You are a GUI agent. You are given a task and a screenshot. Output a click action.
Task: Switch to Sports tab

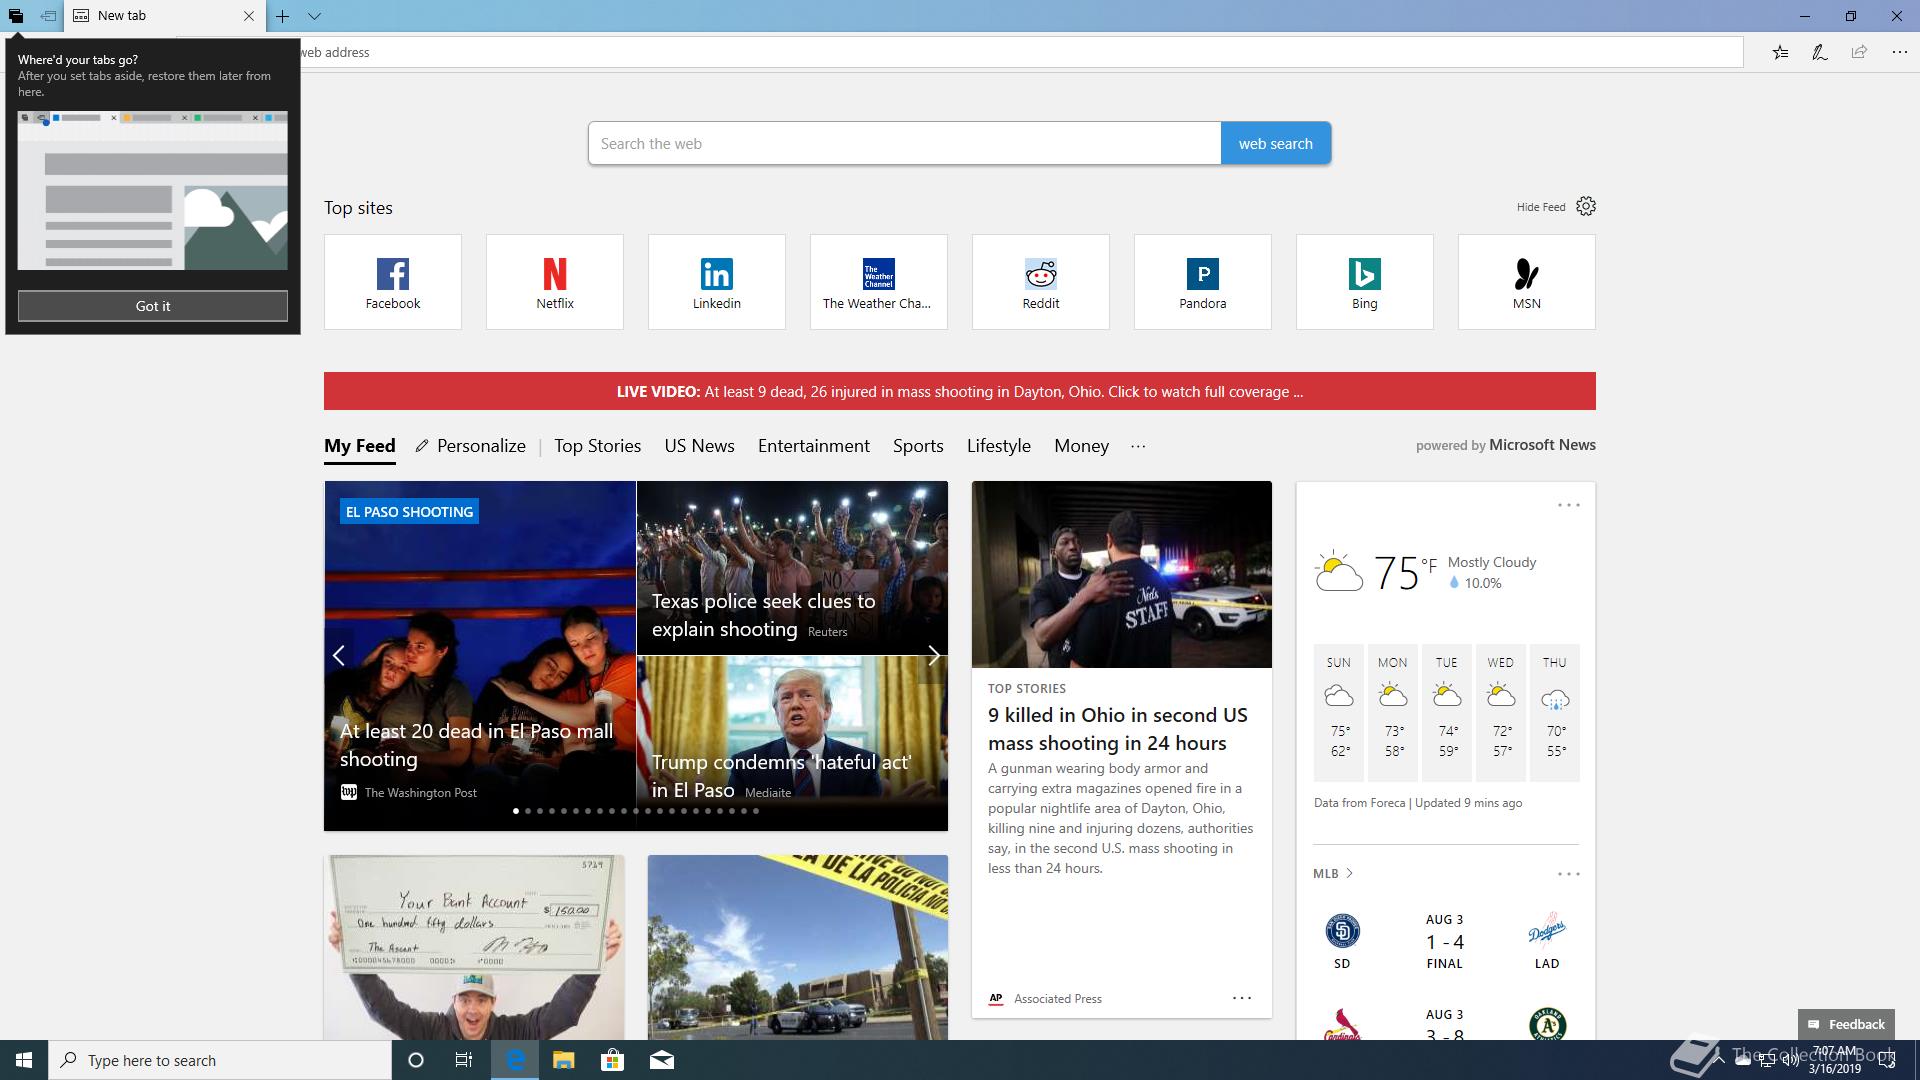pyautogui.click(x=918, y=446)
